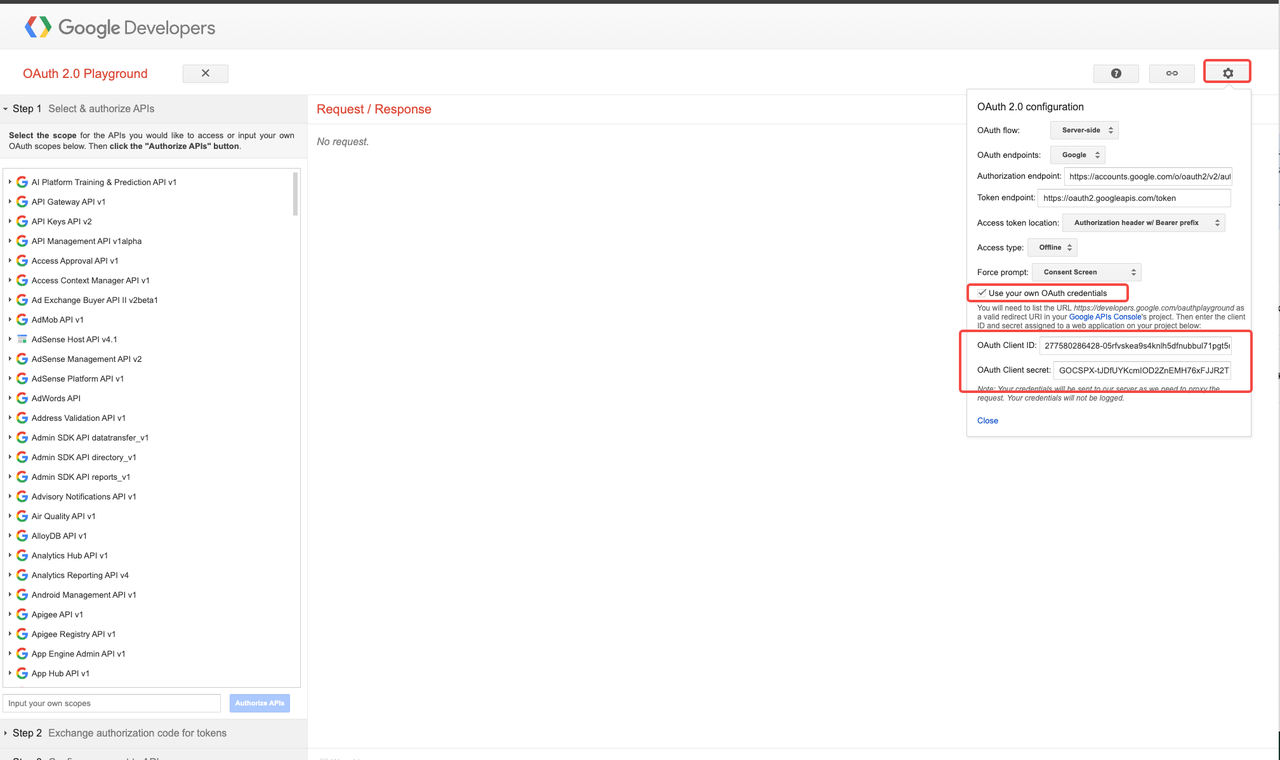Click the Authorize APIs button

click(x=259, y=703)
